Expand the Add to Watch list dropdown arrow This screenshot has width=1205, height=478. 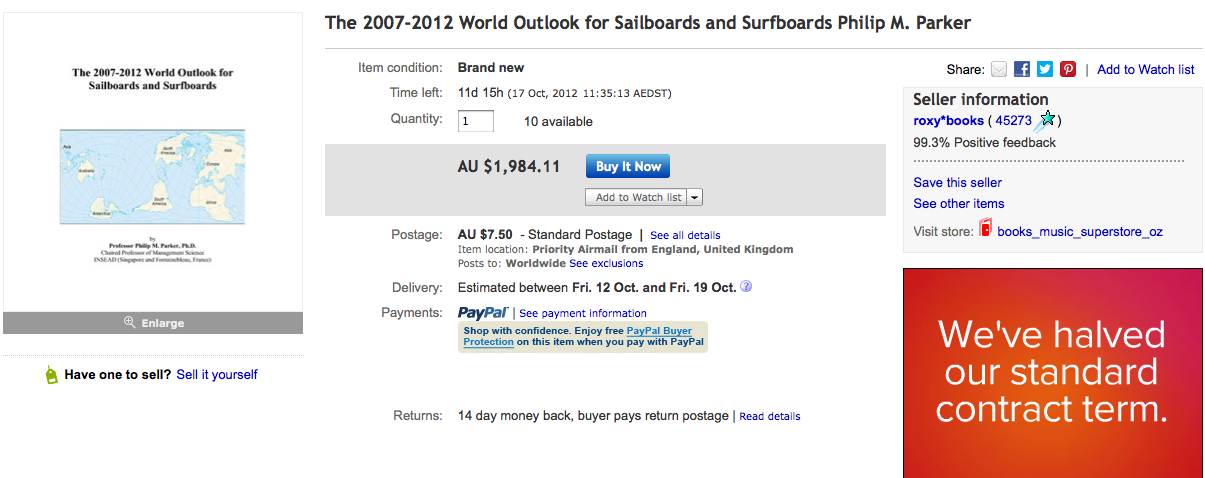[695, 197]
